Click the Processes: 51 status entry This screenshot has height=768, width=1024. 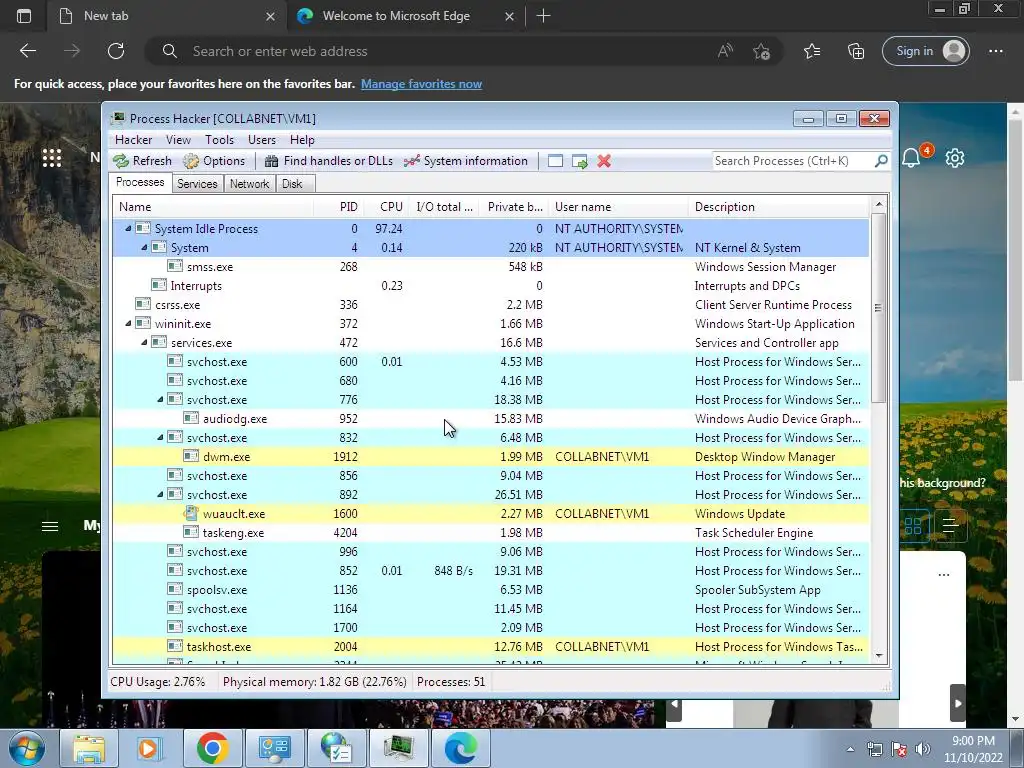click(x=451, y=682)
